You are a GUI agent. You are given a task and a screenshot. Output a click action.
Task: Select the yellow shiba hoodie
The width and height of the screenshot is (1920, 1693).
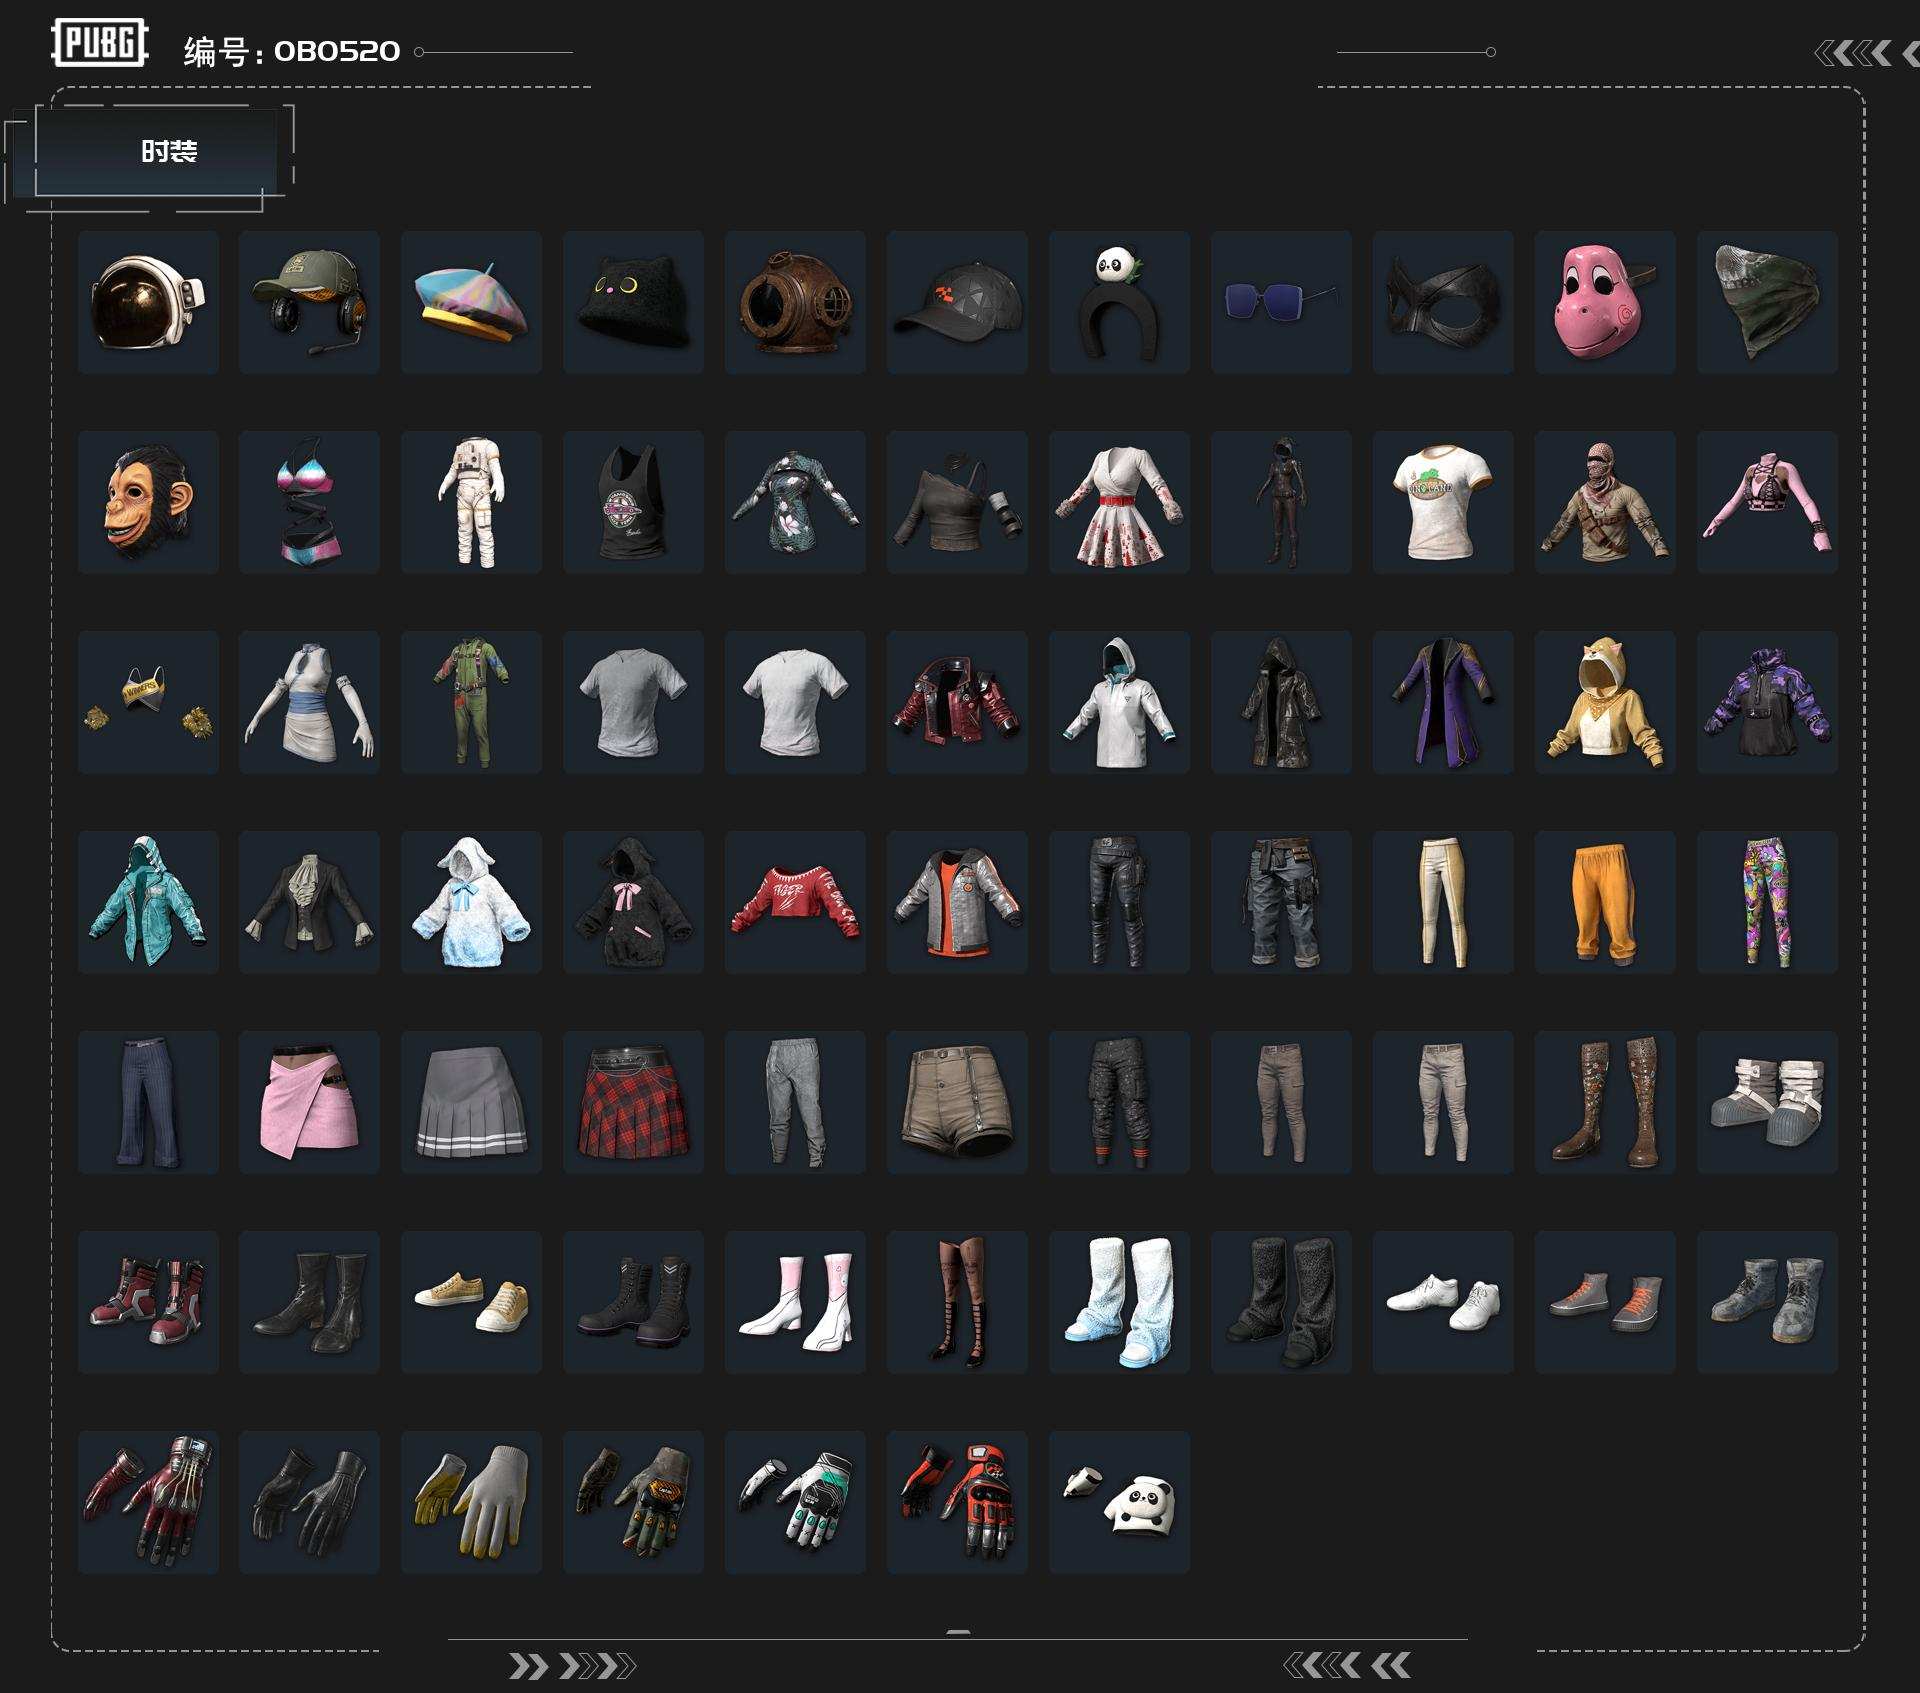(1606, 702)
